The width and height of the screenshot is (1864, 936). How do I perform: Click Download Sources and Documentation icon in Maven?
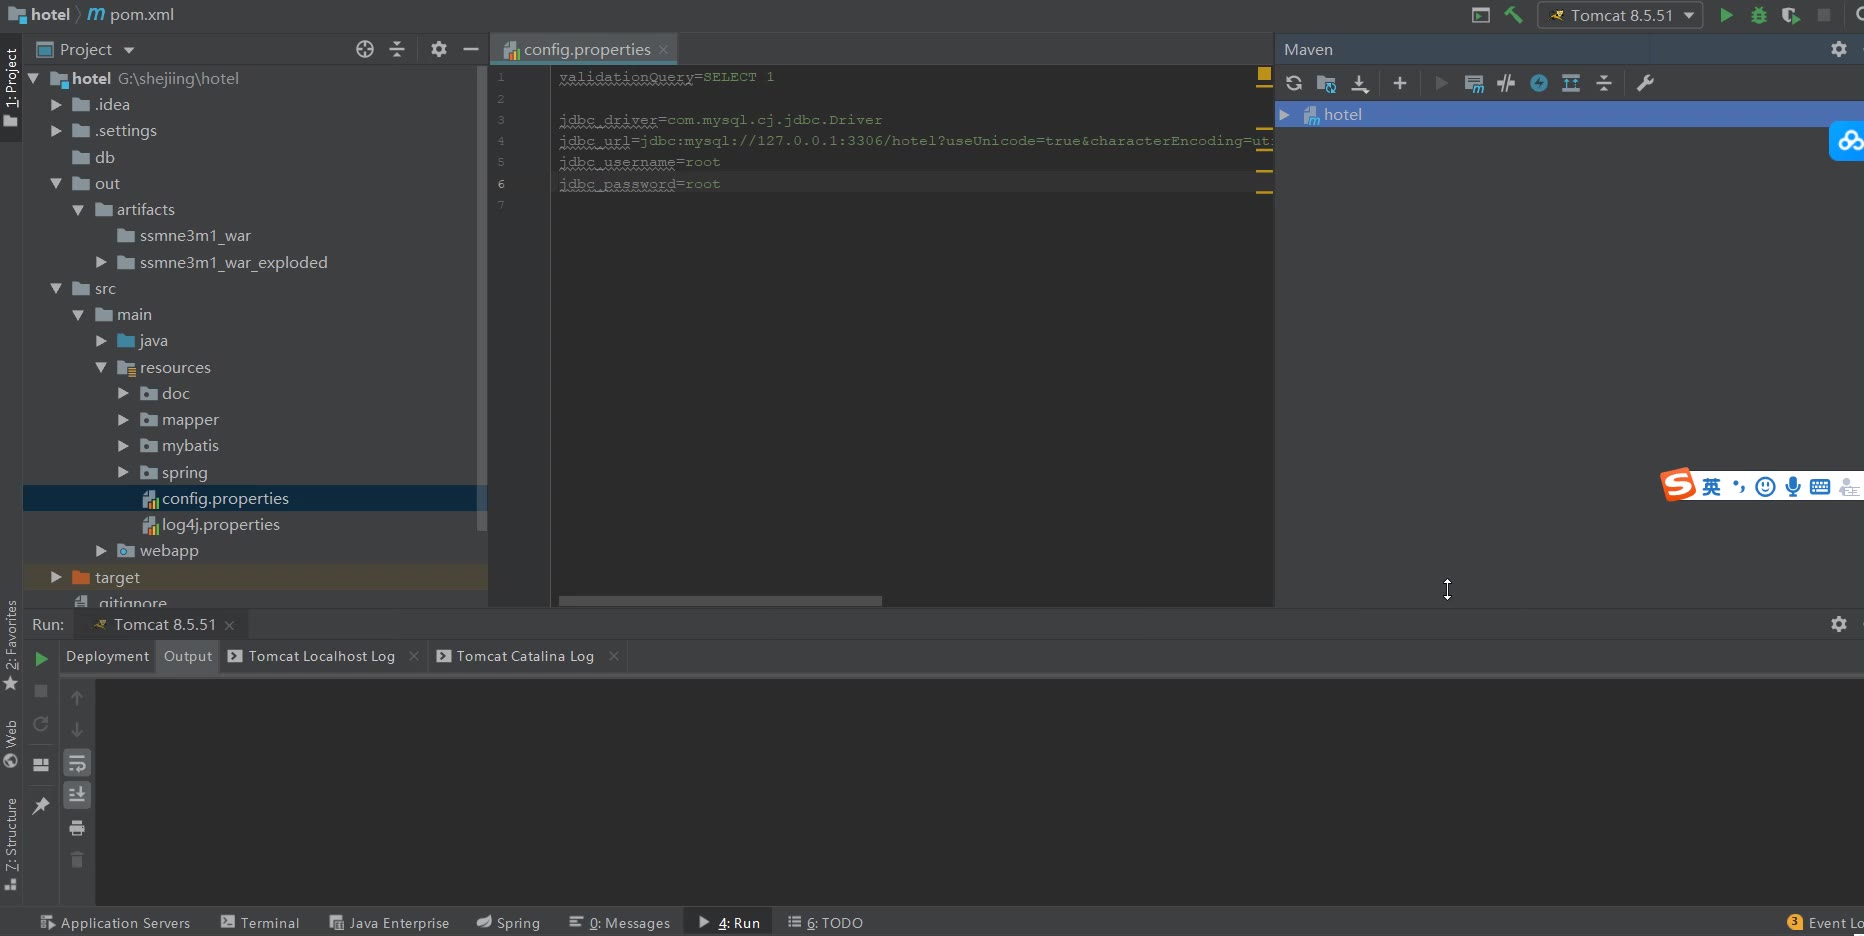click(1360, 83)
